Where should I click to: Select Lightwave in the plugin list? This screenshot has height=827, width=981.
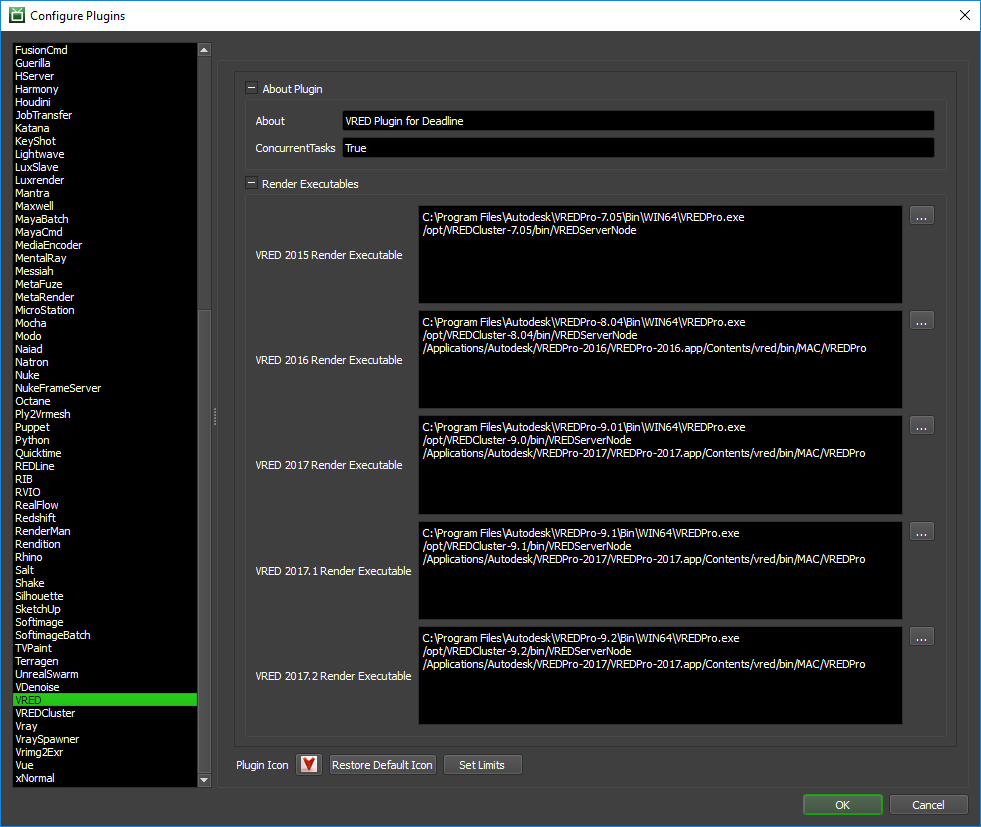105,155
